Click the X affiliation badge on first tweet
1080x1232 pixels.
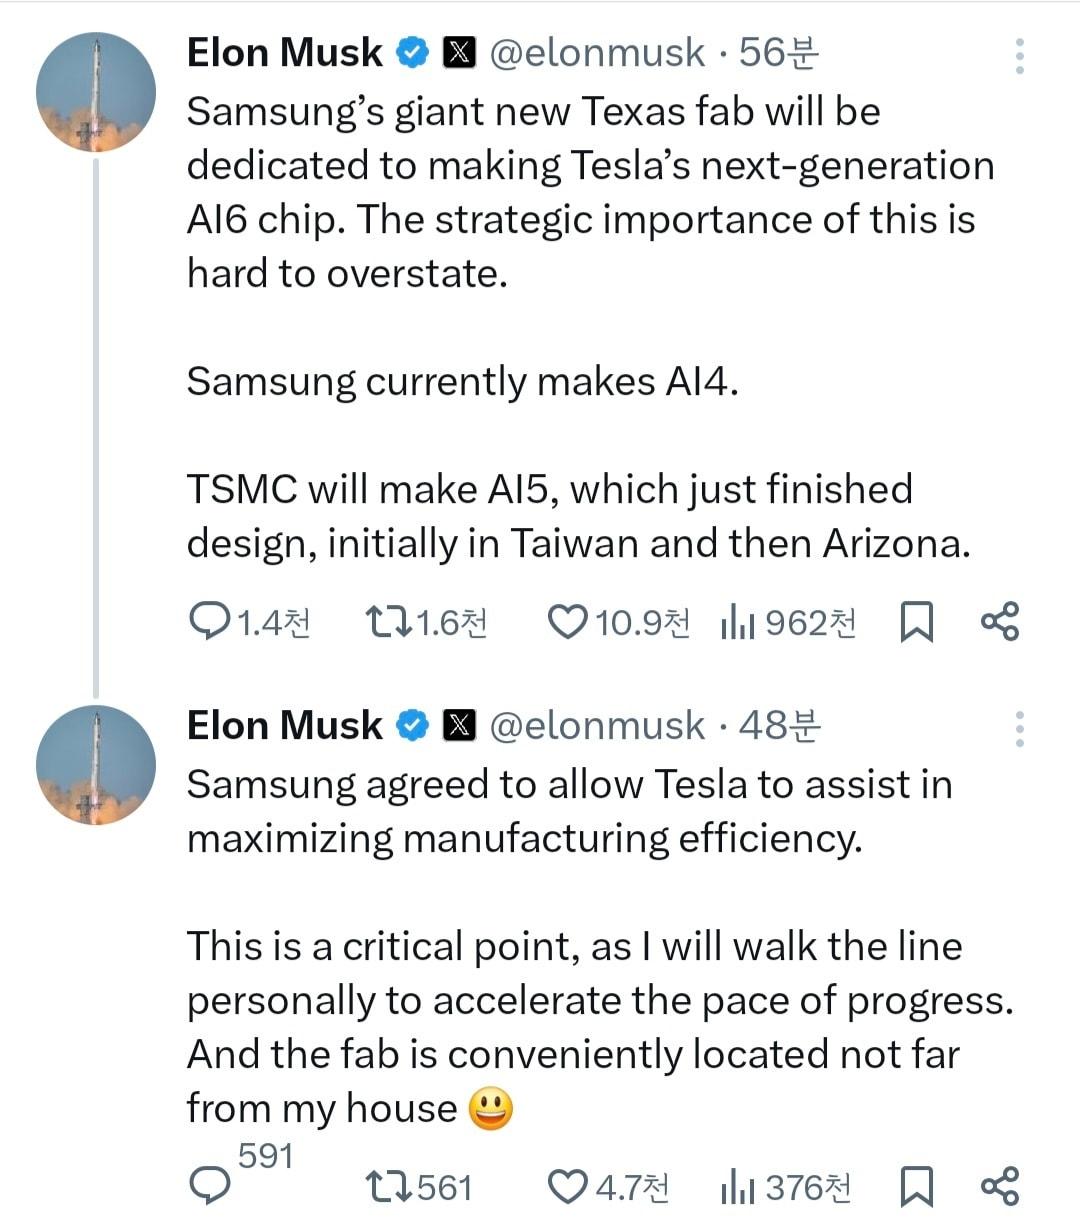click(x=459, y=53)
